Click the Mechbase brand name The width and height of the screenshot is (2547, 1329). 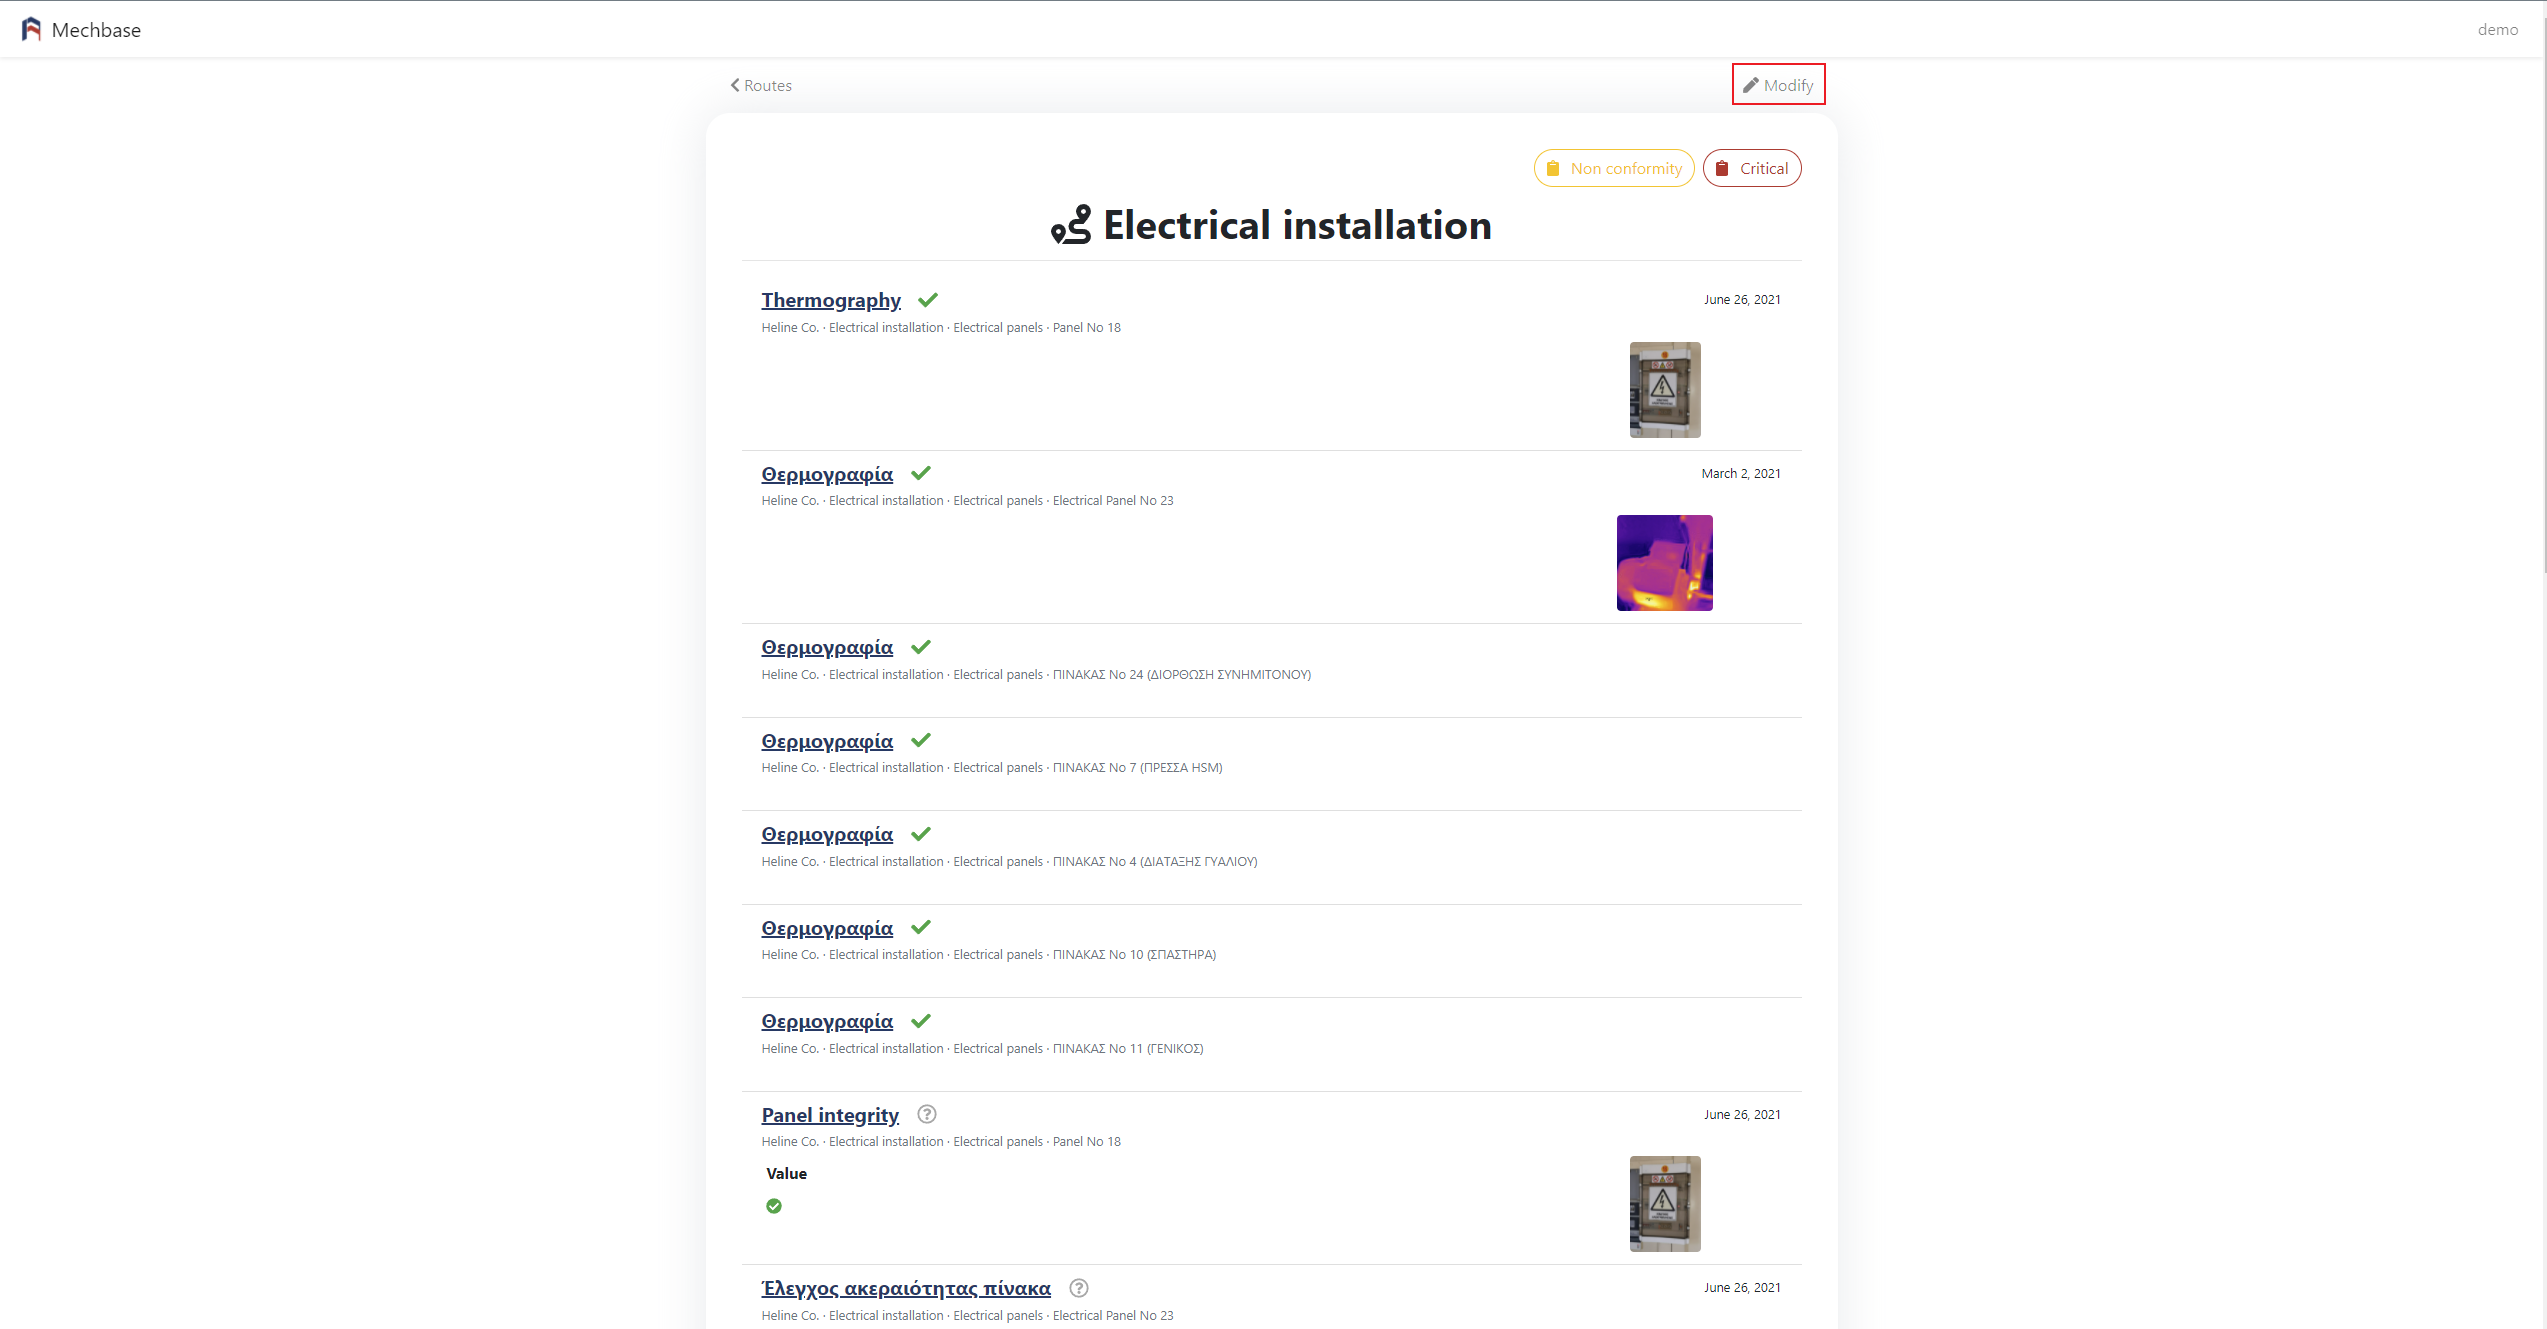tap(96, 30)
